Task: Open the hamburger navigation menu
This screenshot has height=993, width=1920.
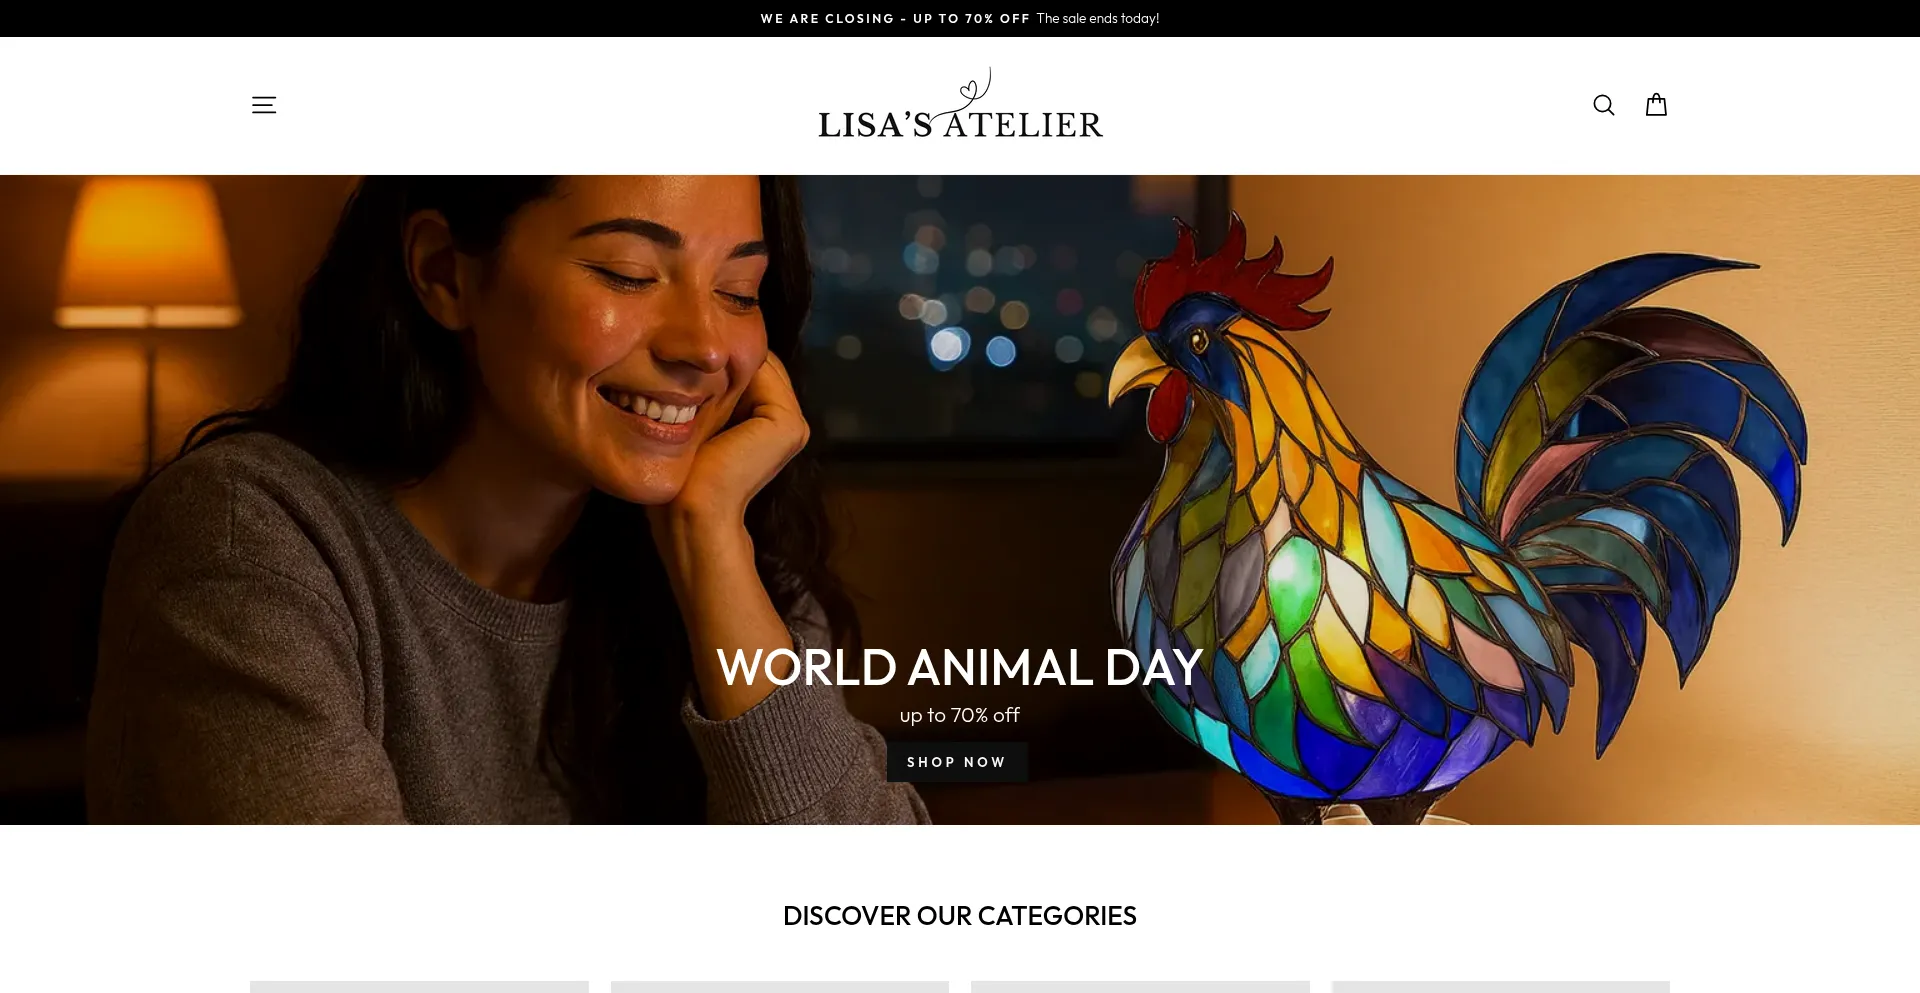Action: point(264,105)
